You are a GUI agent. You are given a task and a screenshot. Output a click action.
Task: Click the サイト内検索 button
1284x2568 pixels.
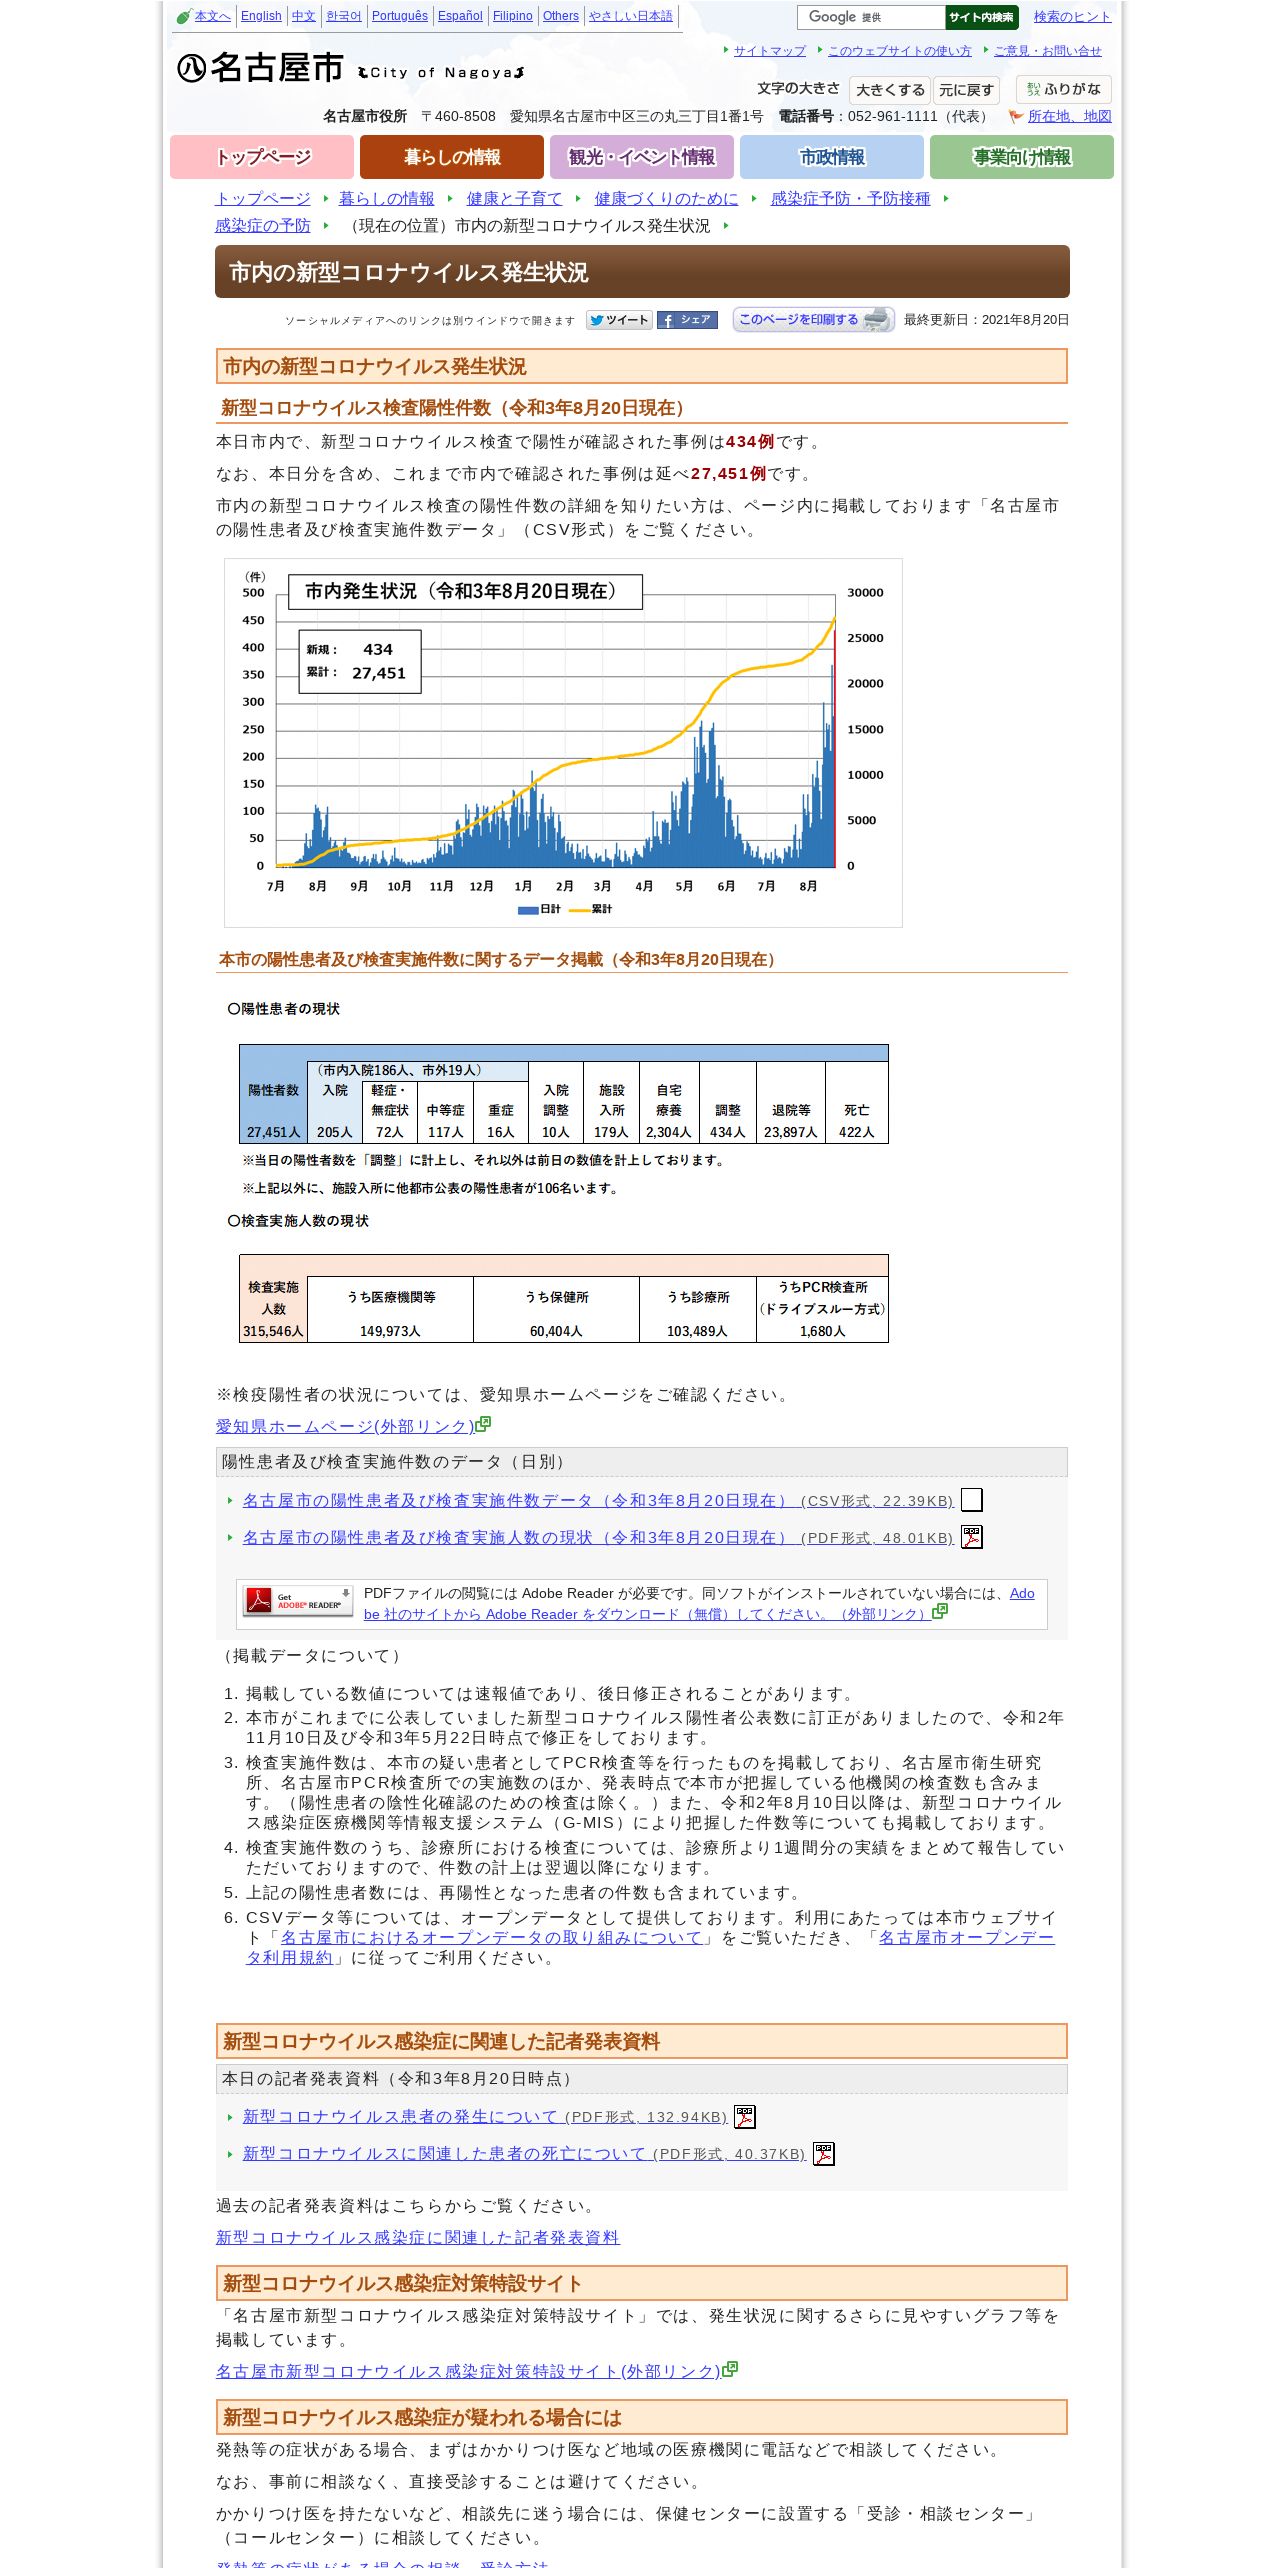tap(981, 17)
